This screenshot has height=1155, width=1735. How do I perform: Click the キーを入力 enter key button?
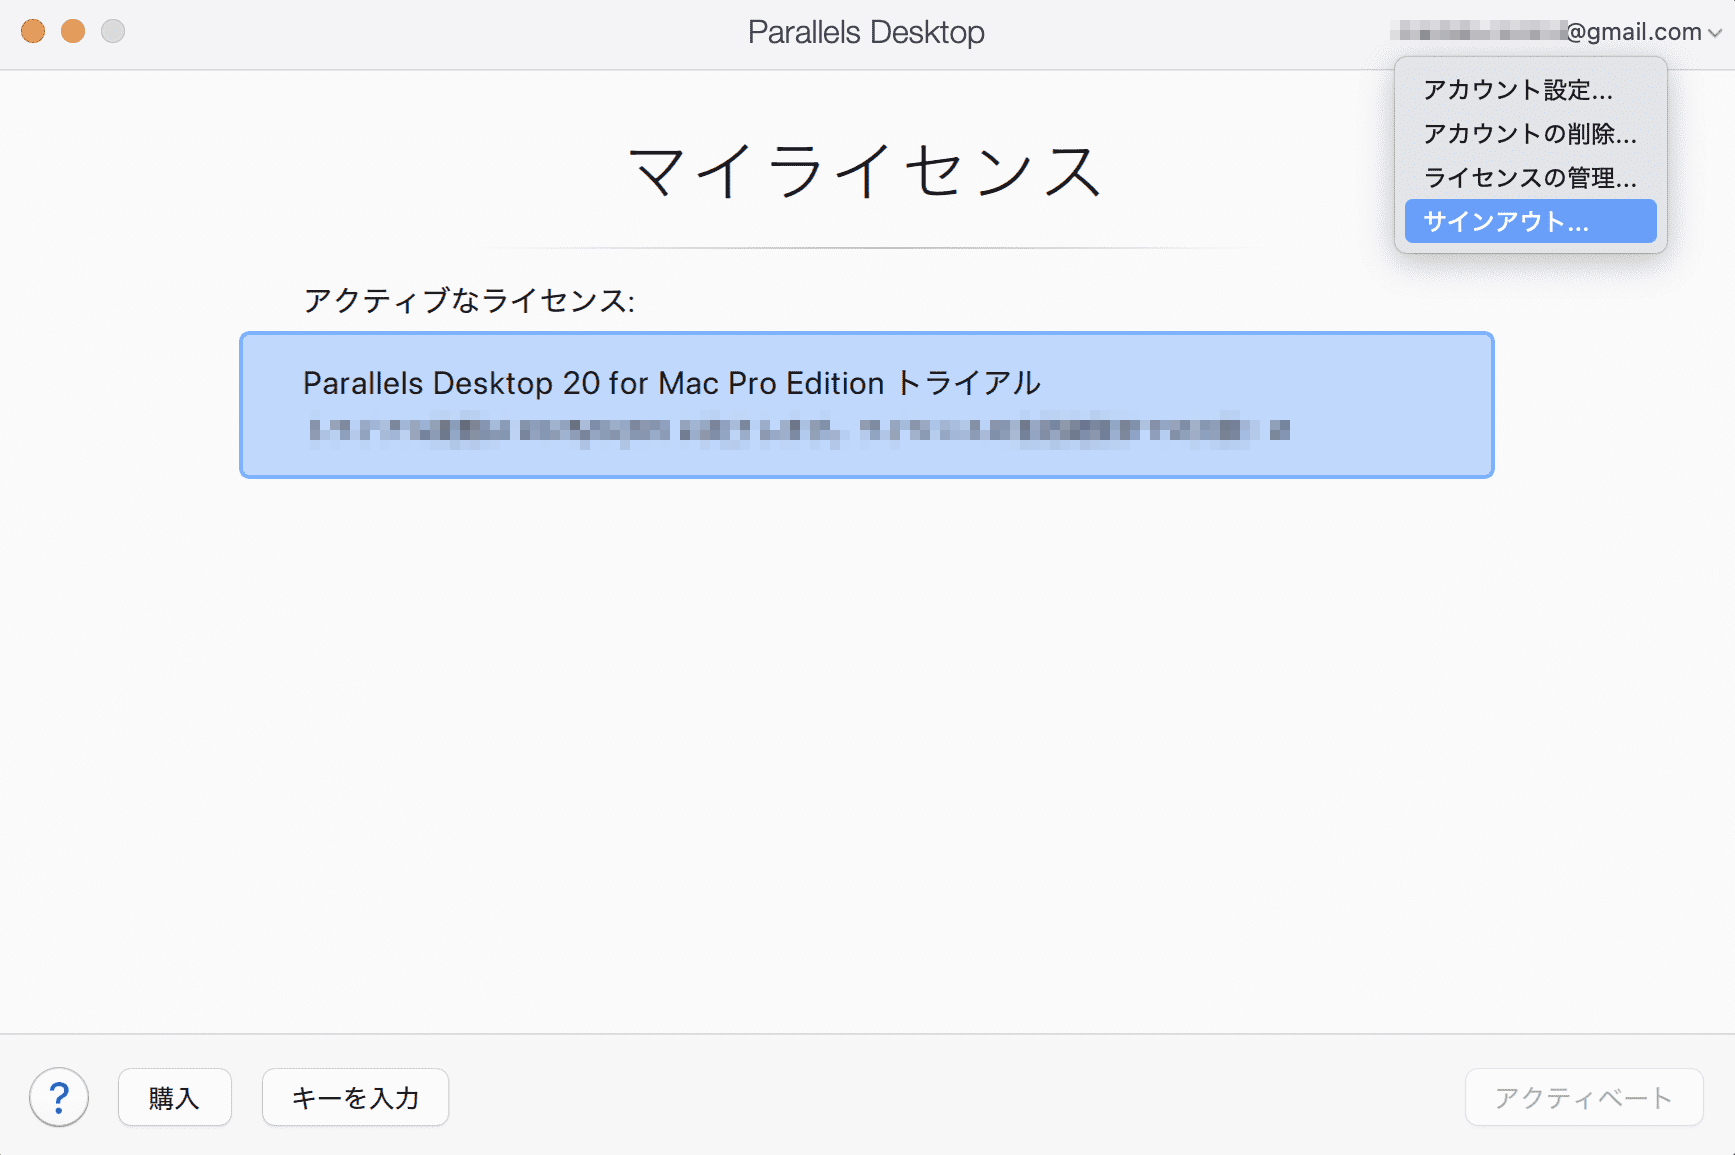pyautogui.click(x=355, y=1097)
